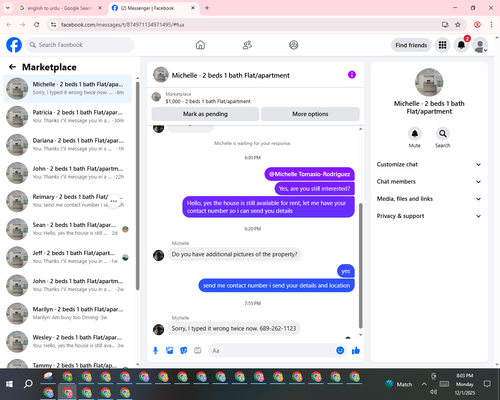Choose a GIF icon

point(198,350)
